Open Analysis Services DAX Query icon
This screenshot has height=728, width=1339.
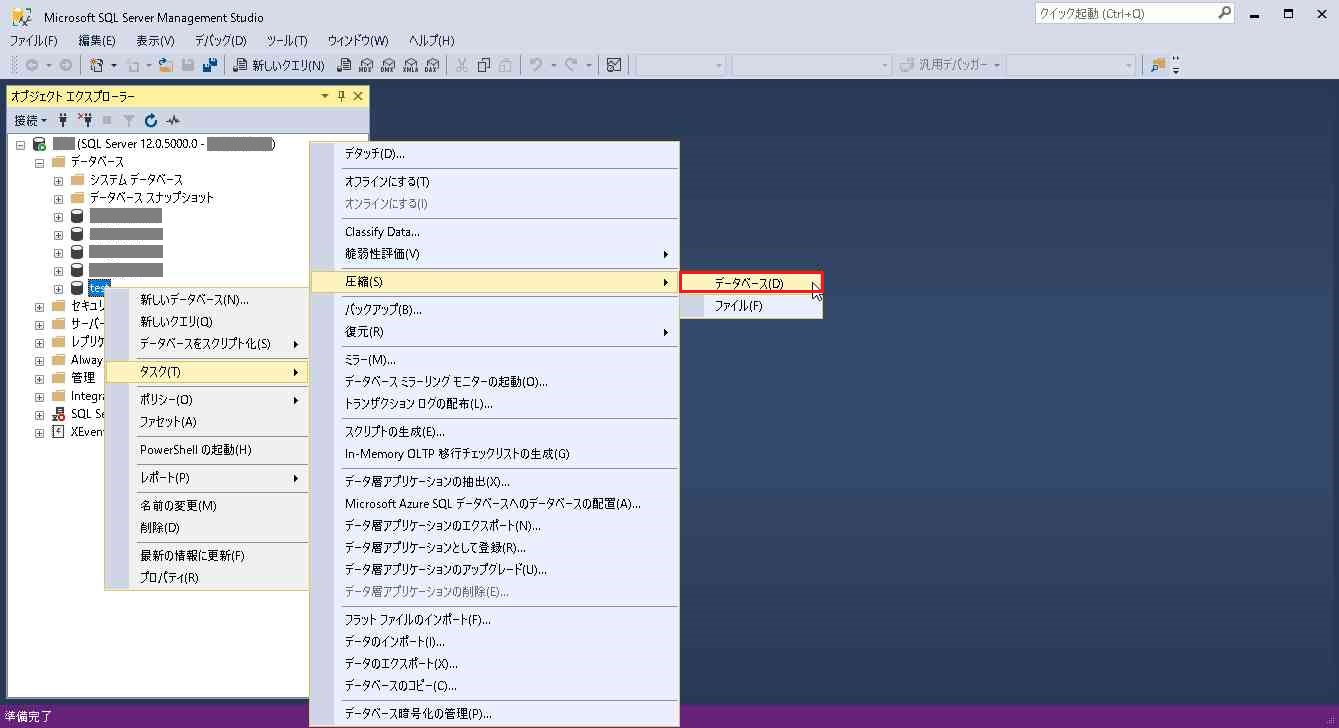click(432, 65)
